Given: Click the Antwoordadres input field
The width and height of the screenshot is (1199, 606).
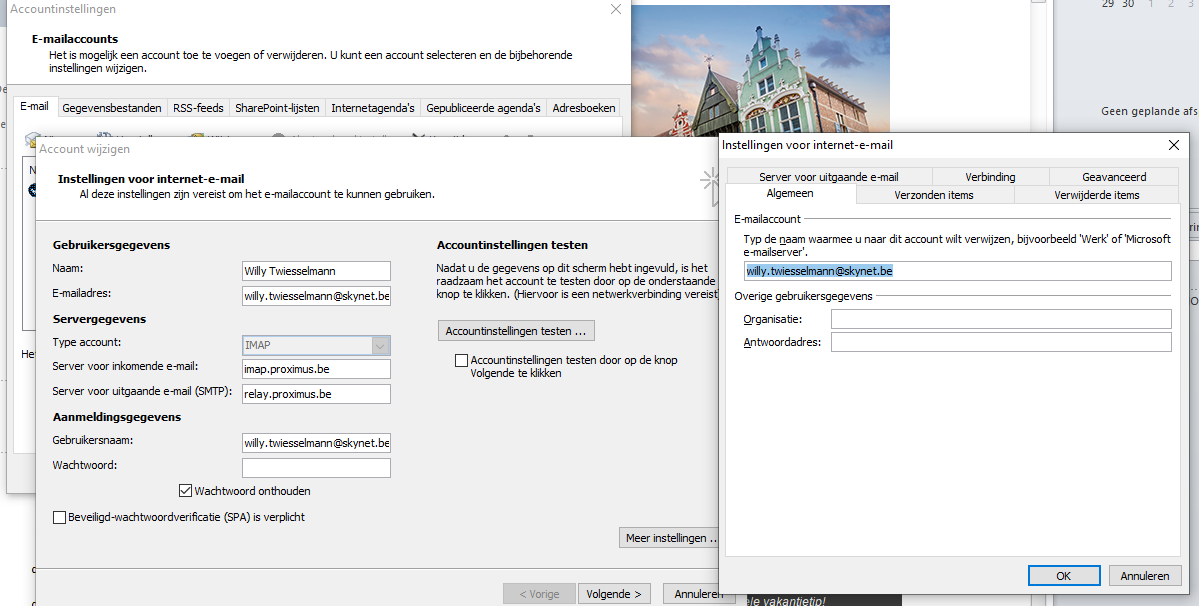Looking at the screenshot, I should [x=1000, y=342].
